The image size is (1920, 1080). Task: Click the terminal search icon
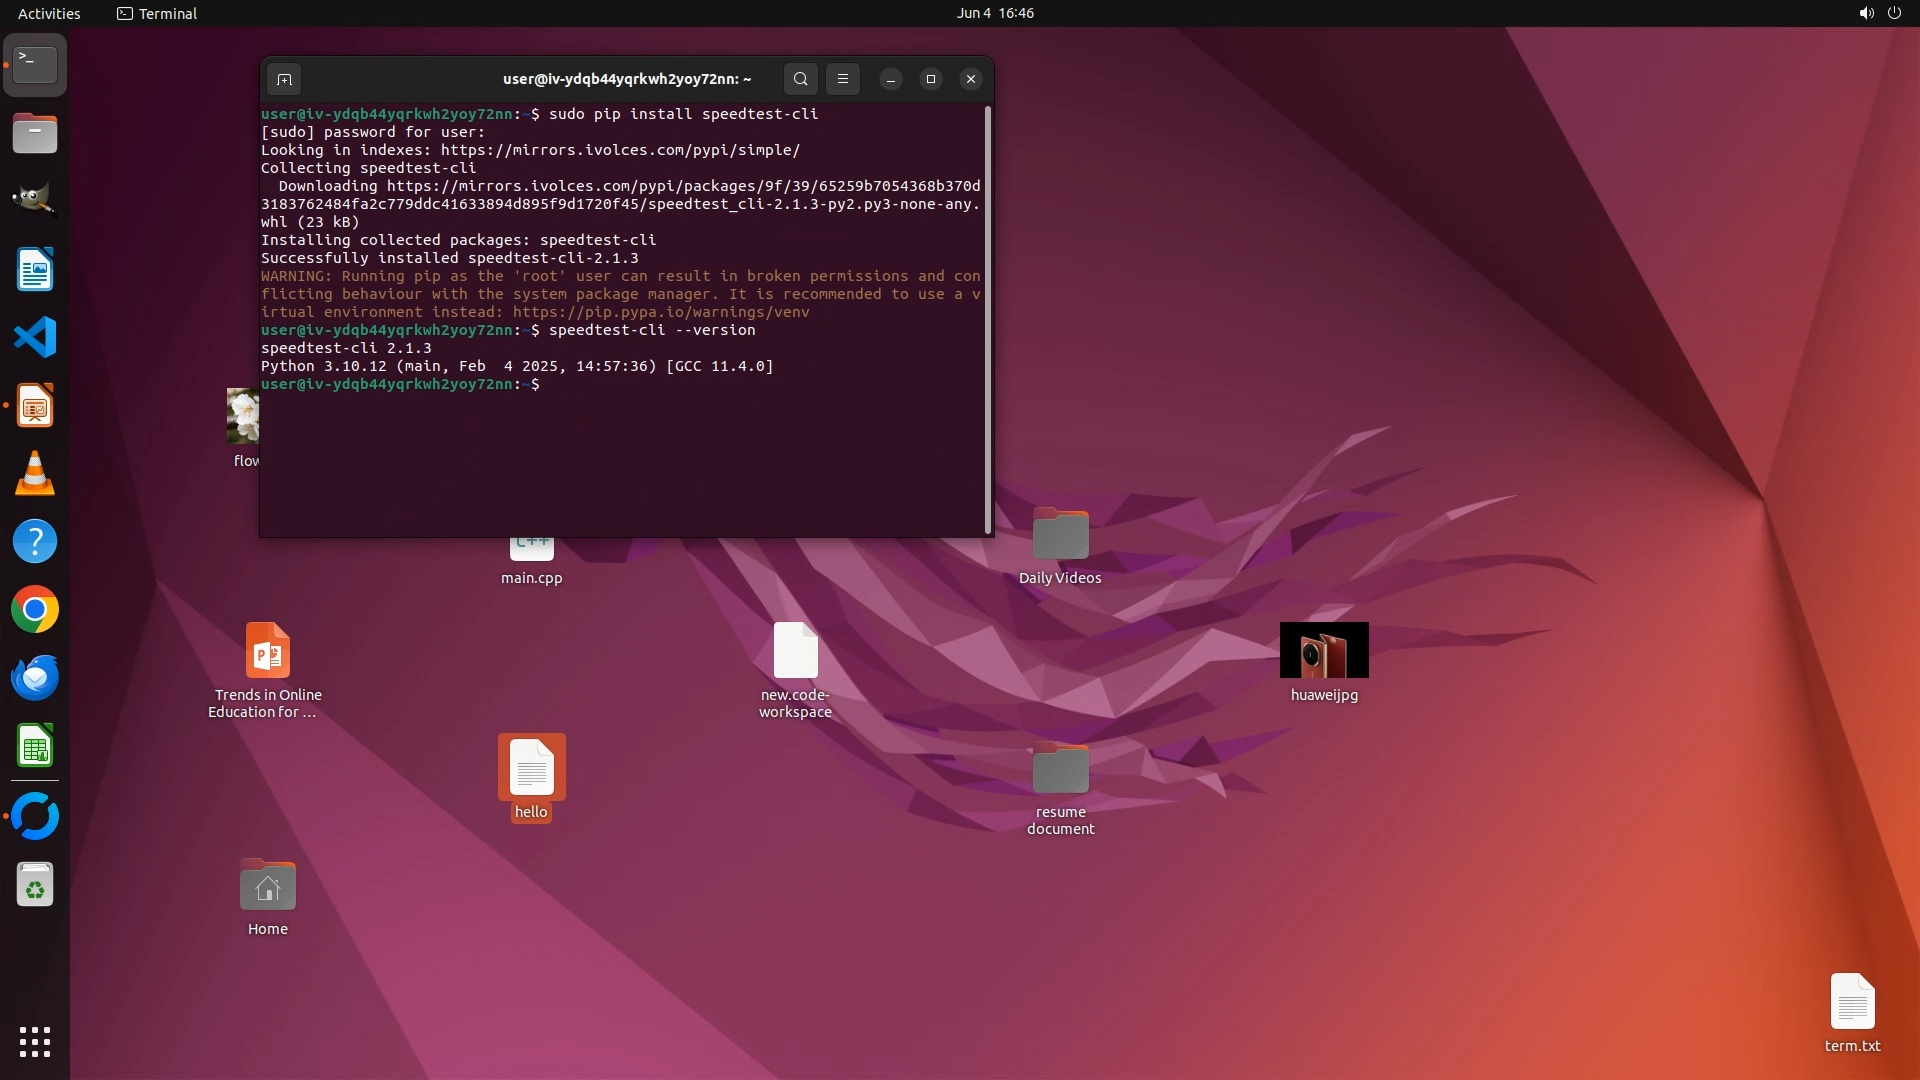tap(800, 79)
